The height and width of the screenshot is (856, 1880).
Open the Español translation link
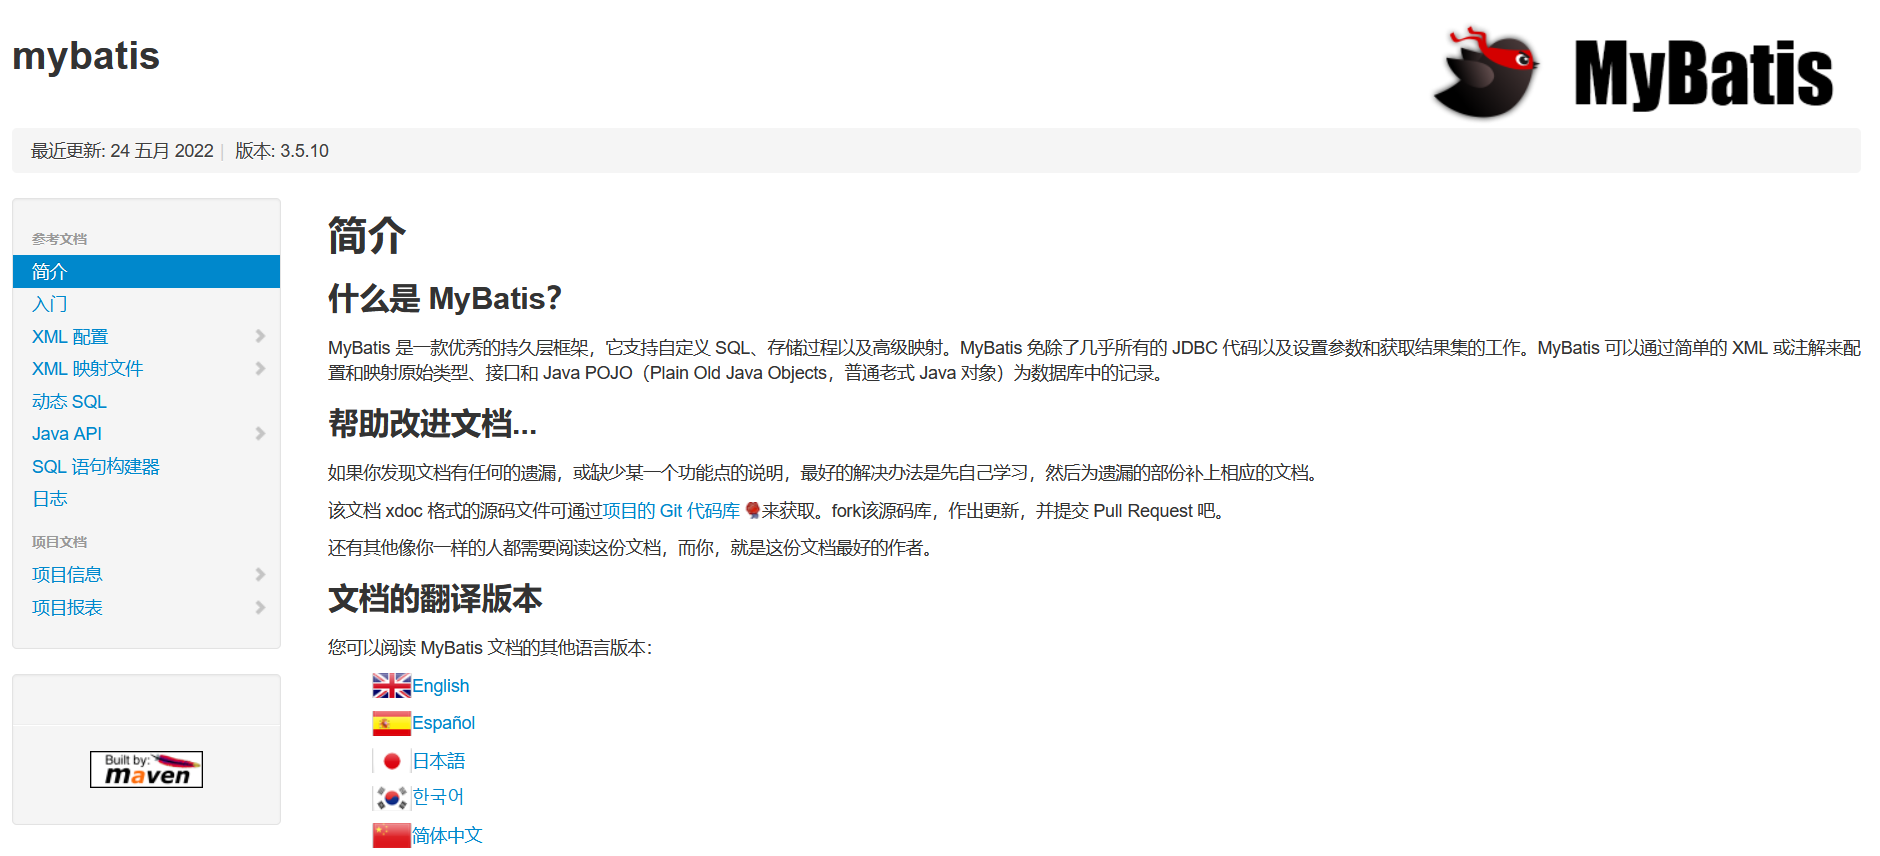pos(444,723)
